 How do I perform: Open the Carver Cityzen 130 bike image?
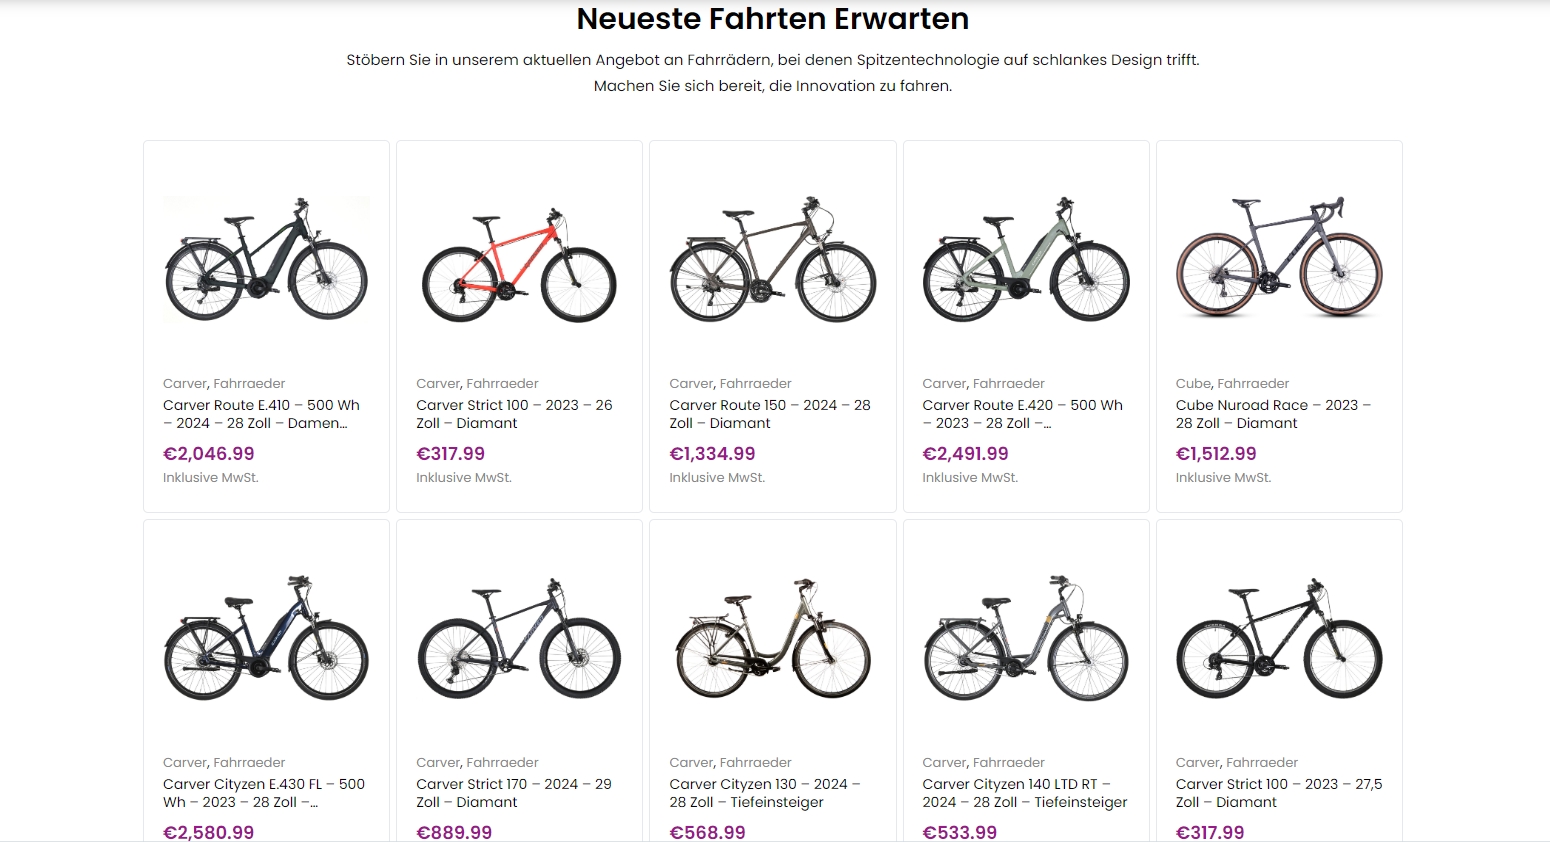[772, 637]
